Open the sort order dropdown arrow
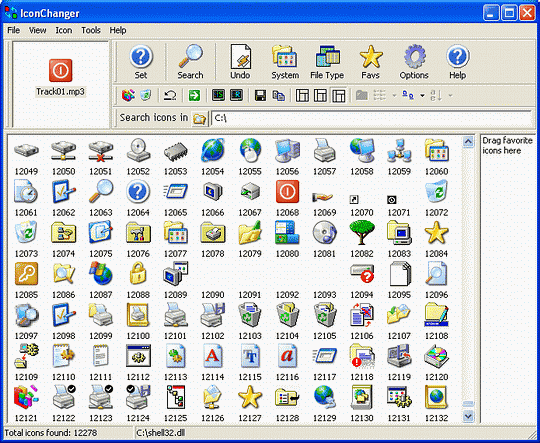The image size is (540, 443). pos(450,95)
